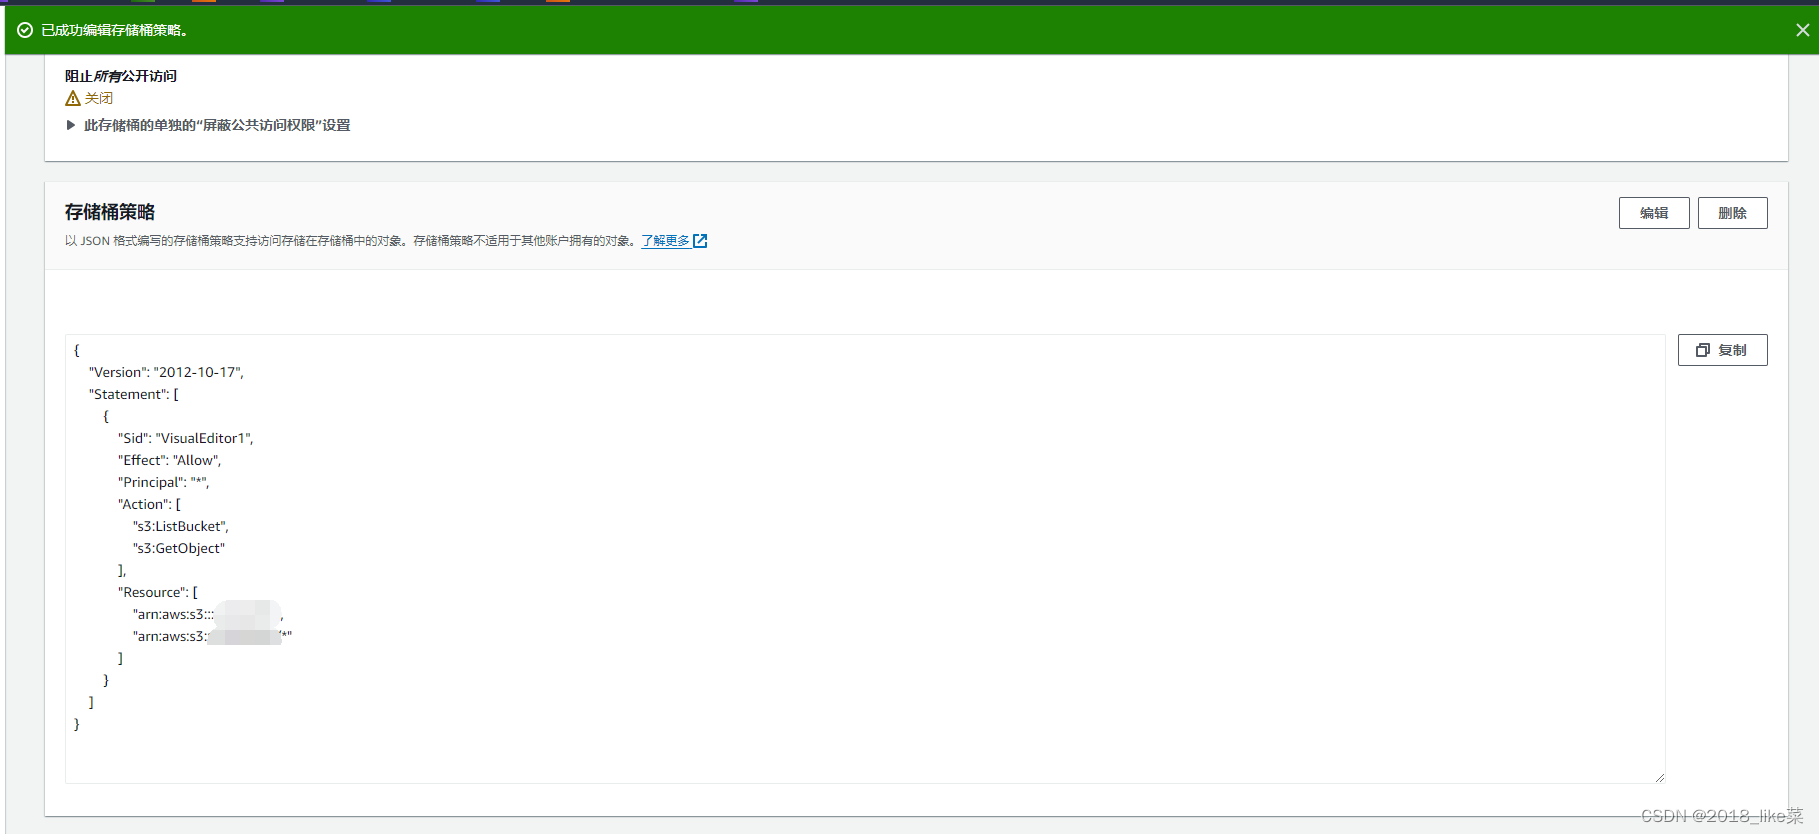This screenshot has height=834, width=1819.
Task: Click the 存储桶策略 section heading
Action: coord(110,212)
